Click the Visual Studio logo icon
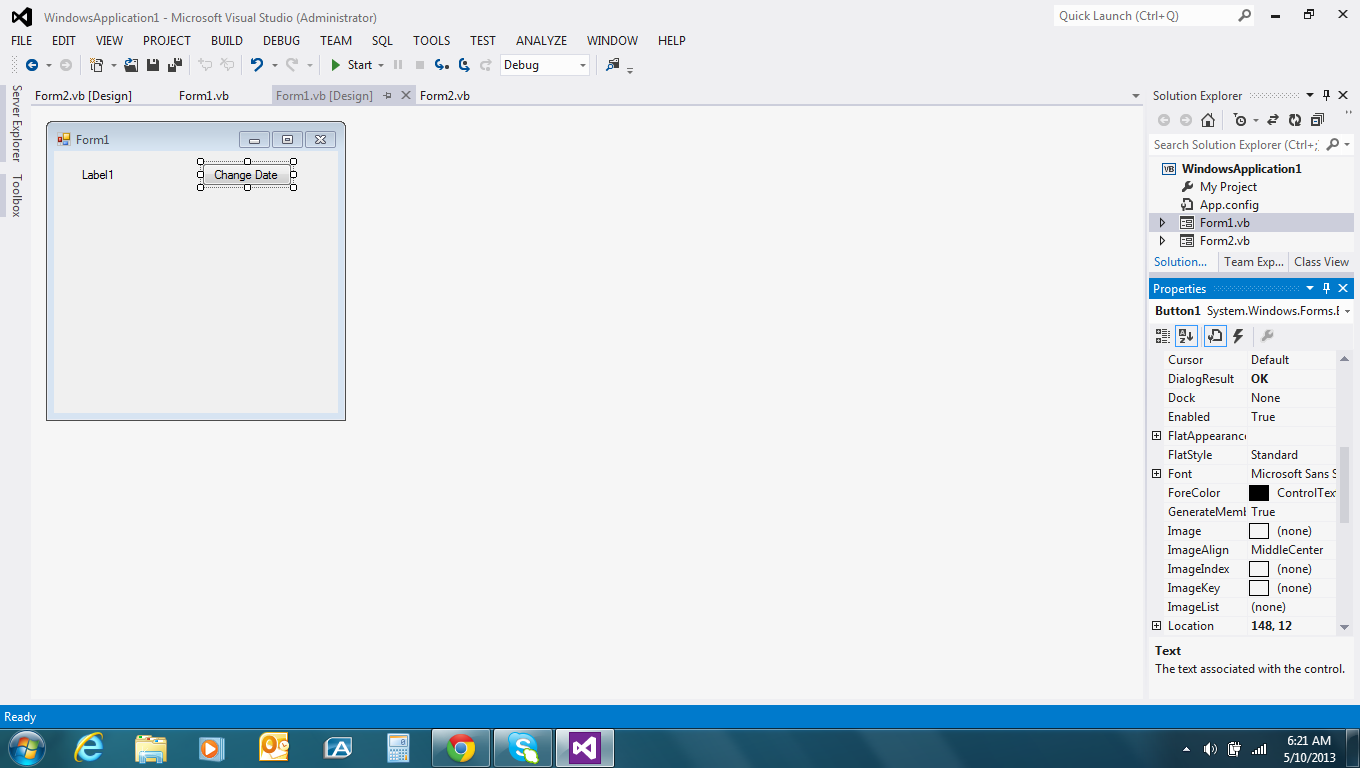The height and width of the screenshot is (768, 1360). point(21,17)
